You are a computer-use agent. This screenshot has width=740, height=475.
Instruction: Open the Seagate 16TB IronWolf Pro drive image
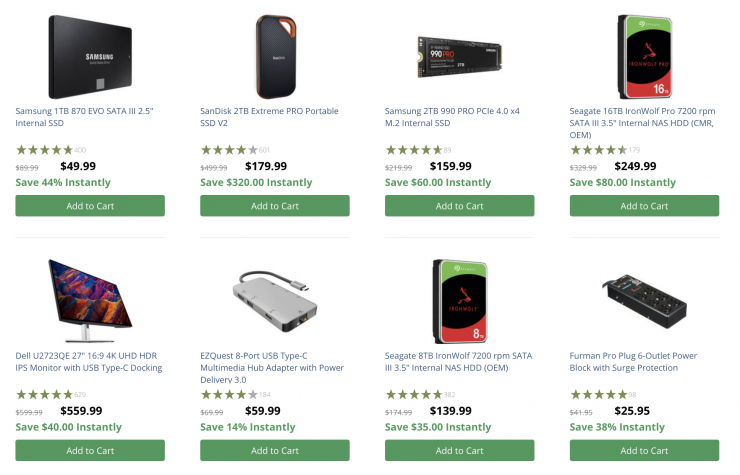(644, 55)
